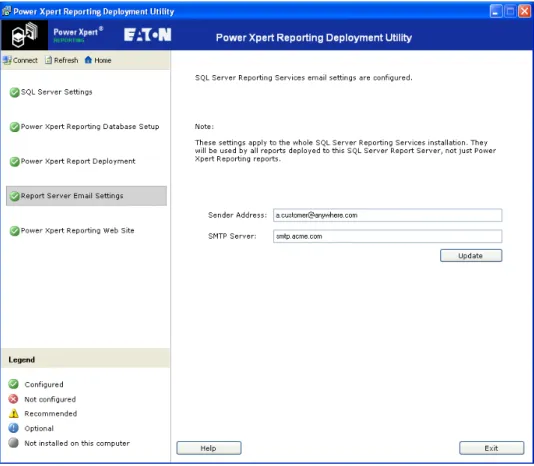This screenshot has width=534, height=466.
Task: Click the Help button
Action: [x=209, y=448]
